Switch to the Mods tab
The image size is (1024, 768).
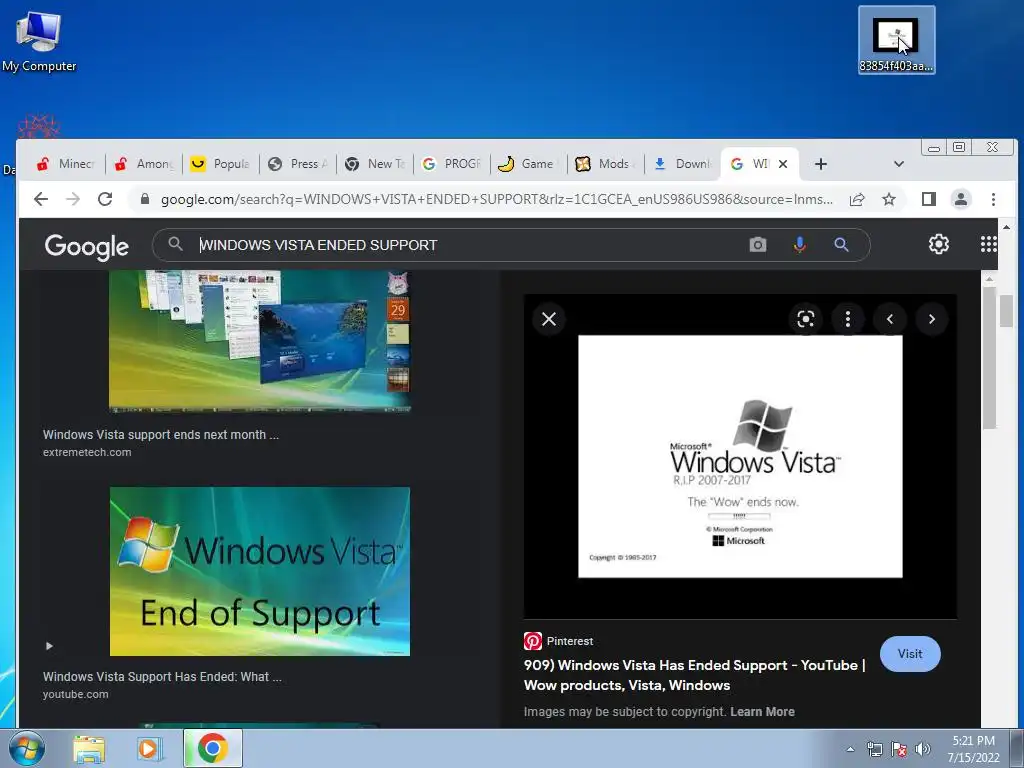(x=606, y=164)
